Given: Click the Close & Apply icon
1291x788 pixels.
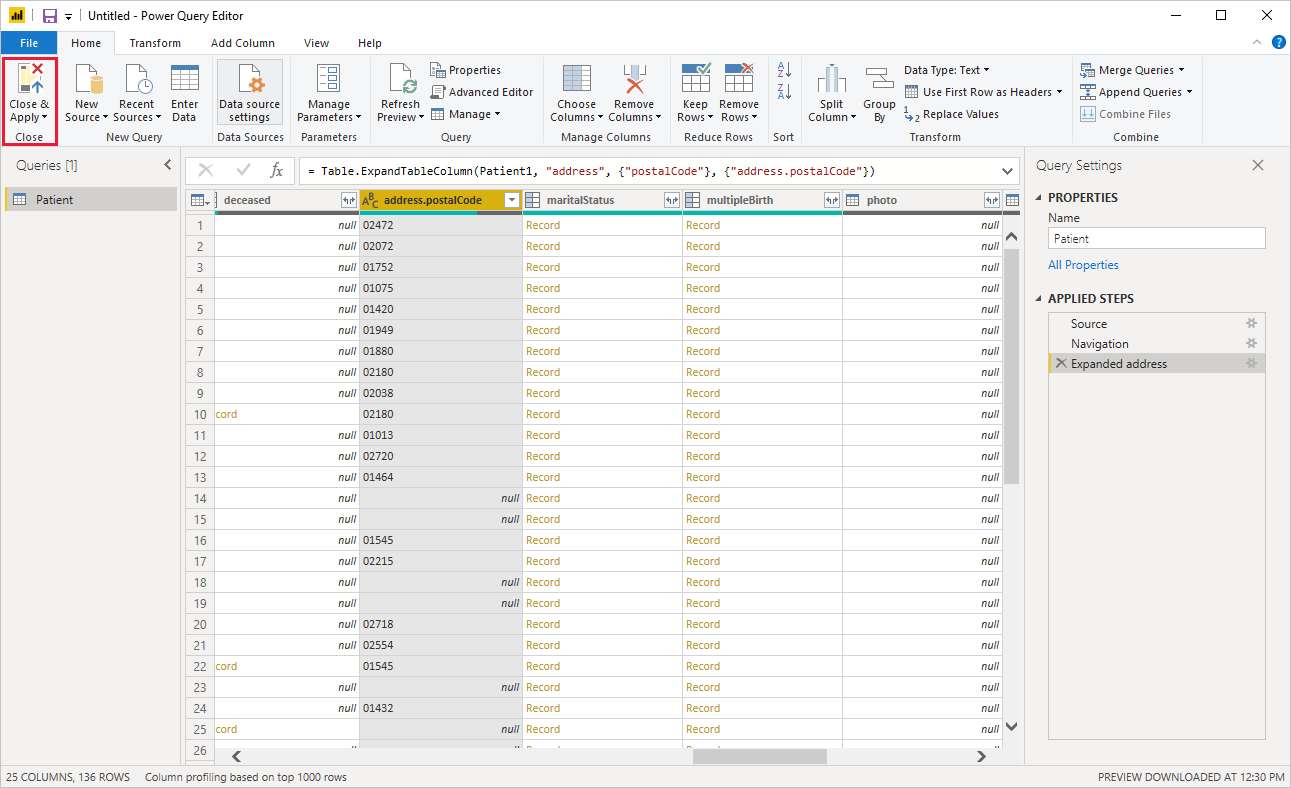Looking at the screenshot, I should [x=29, y=80].
